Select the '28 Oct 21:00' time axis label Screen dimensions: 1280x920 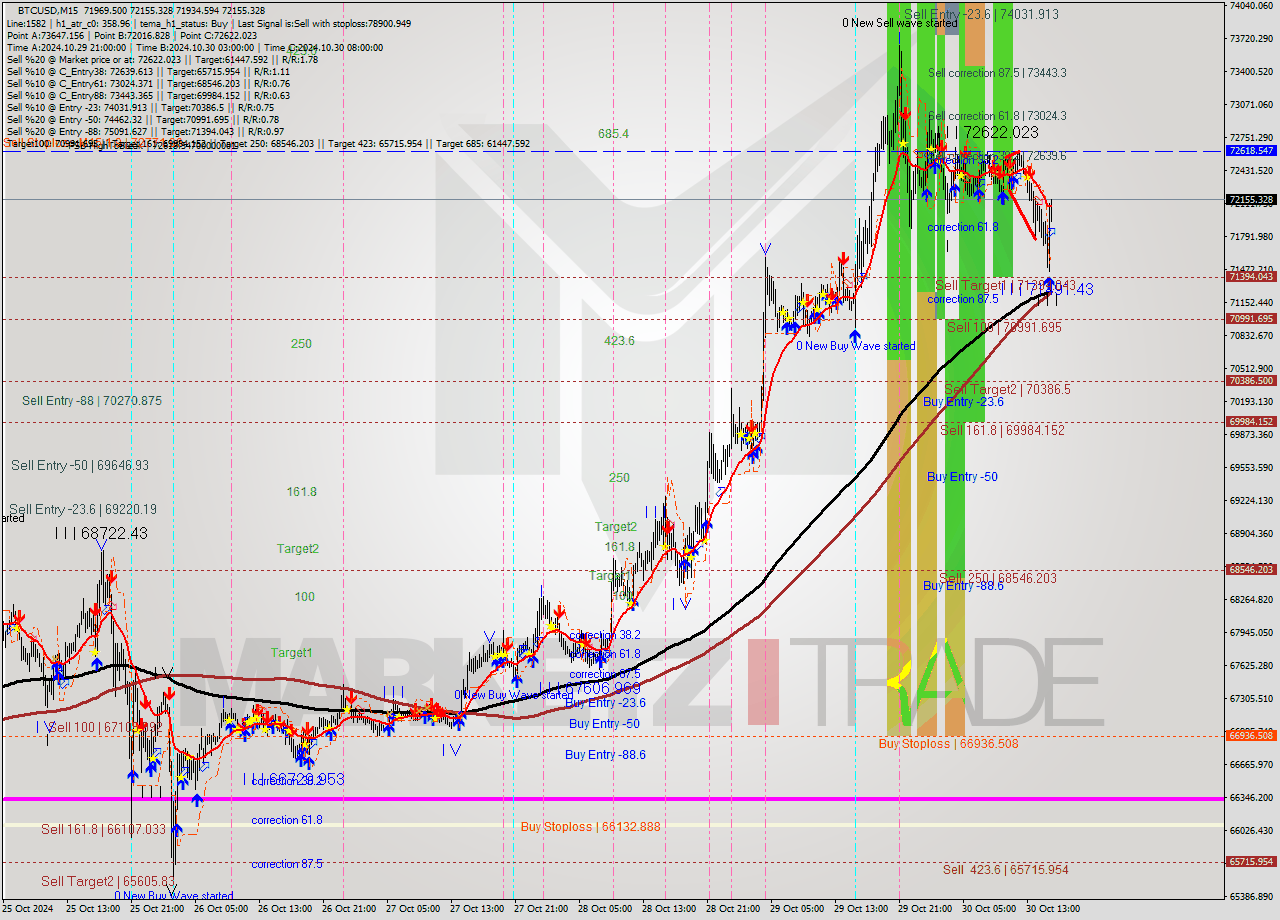click(733, 909)
